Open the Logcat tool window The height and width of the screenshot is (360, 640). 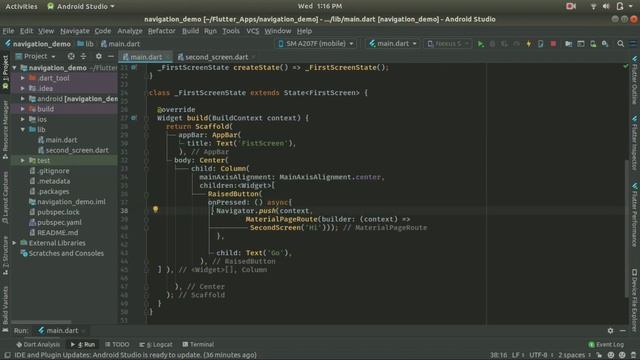click(x=156, y=344)
